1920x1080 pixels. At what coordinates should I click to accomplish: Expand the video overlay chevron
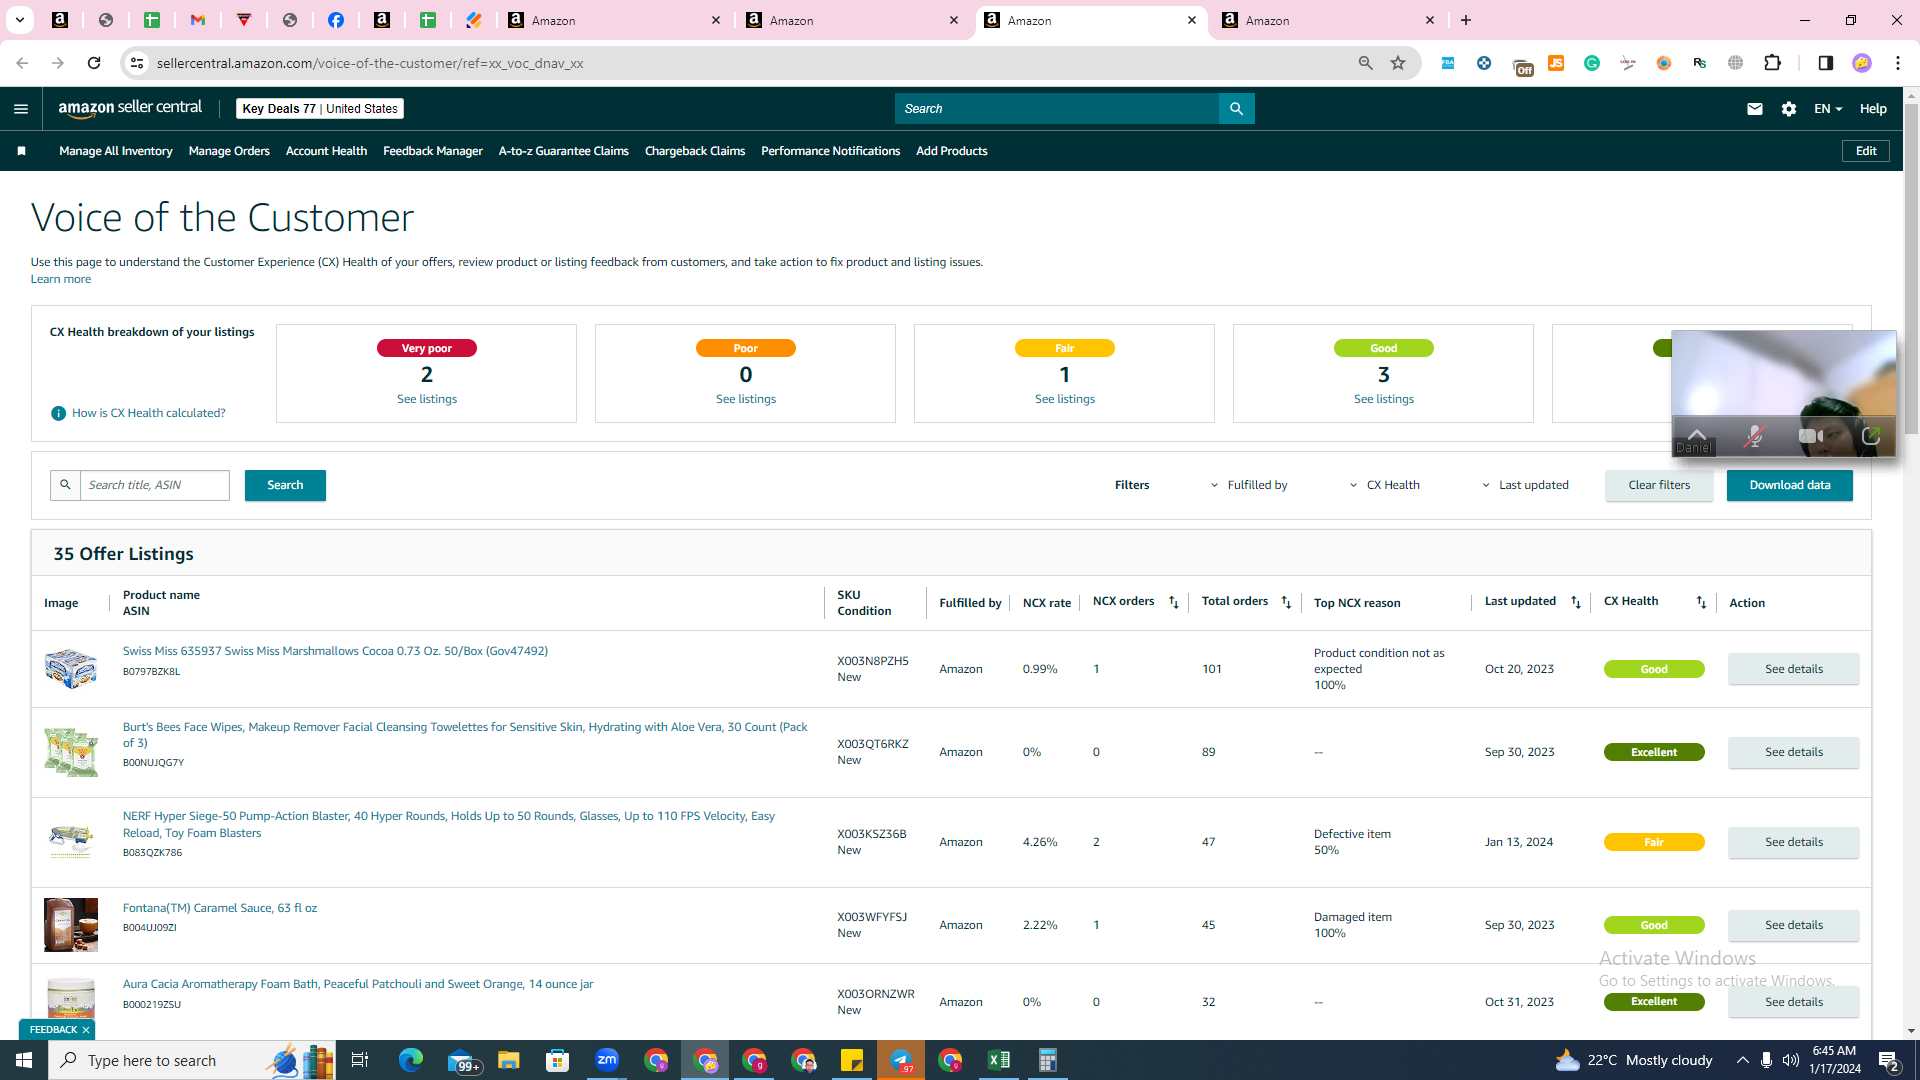[1696, 434]
